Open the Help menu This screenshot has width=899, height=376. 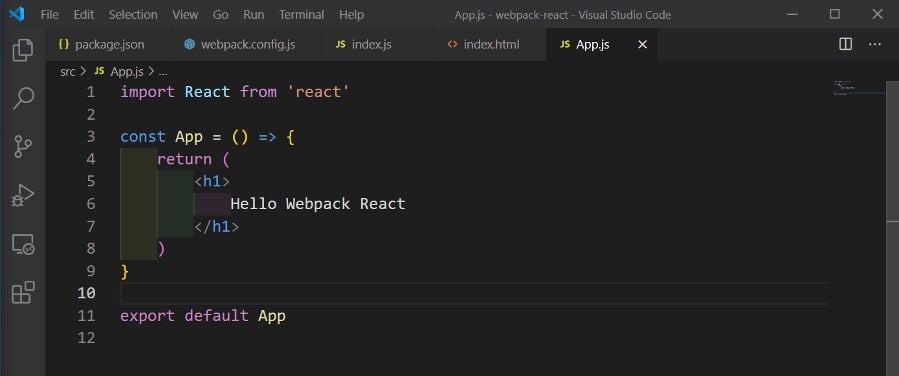point(351,14)
